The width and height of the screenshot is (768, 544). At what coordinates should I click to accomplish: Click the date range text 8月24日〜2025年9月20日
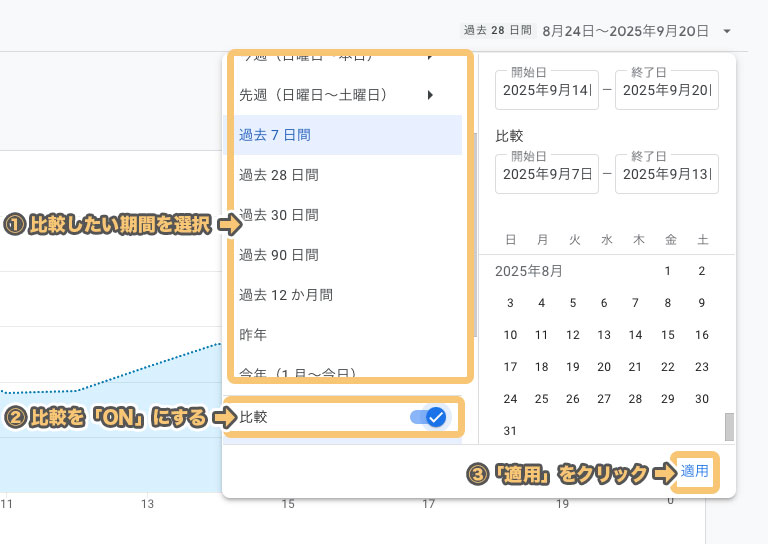(x=627, y=31)
